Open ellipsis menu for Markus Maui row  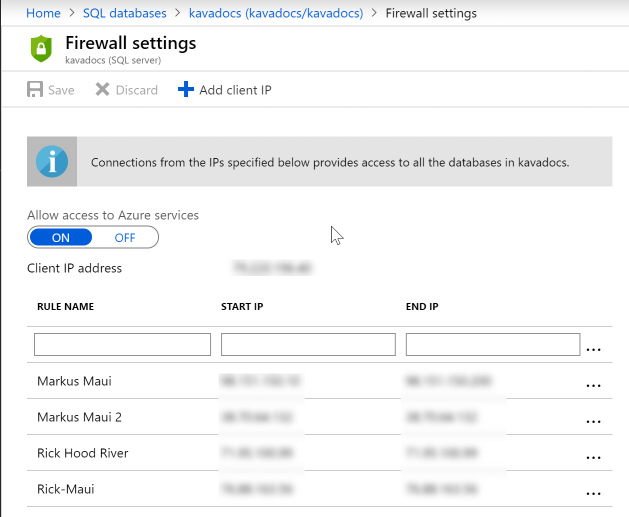(x=593, y=385)
